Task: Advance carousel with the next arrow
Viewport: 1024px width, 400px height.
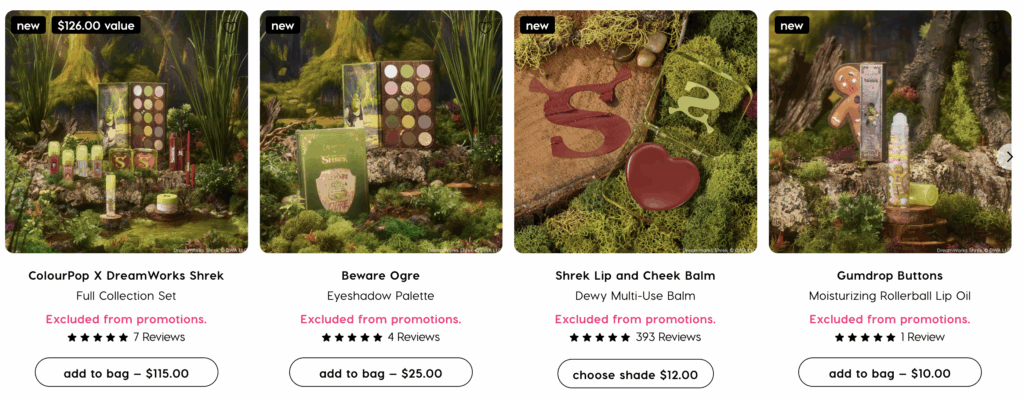Action: pos(1009,156)
